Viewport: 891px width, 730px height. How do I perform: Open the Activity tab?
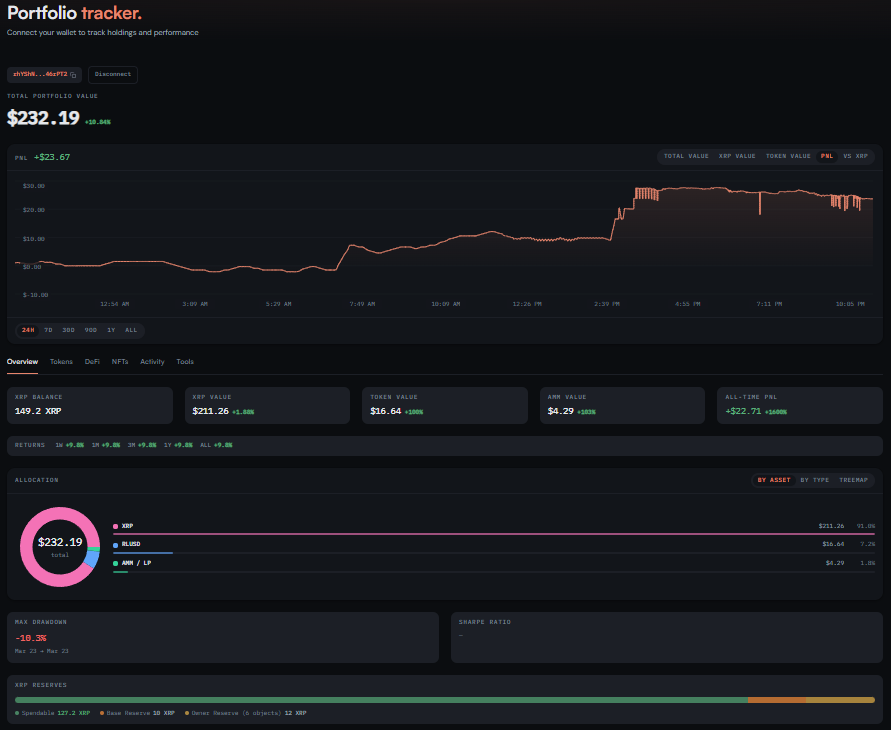(152, 362)
